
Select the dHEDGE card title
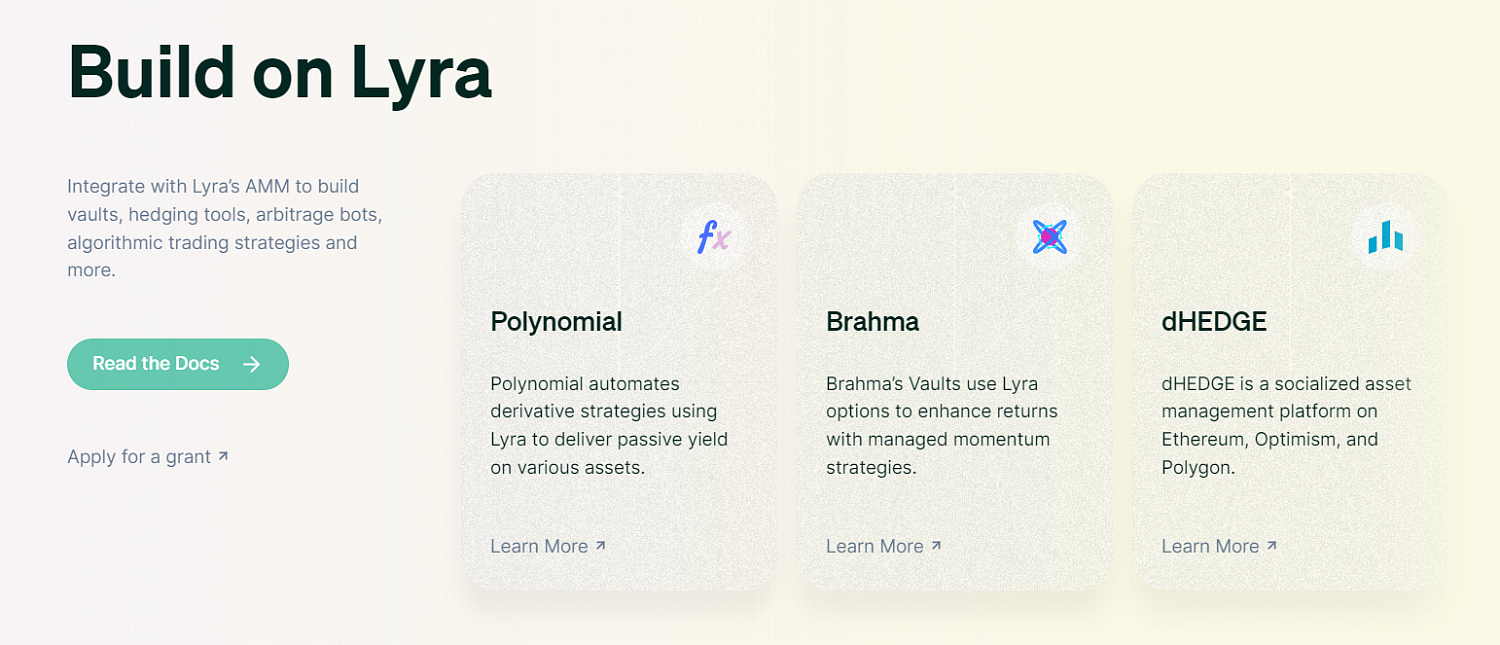click(1214, 322)
